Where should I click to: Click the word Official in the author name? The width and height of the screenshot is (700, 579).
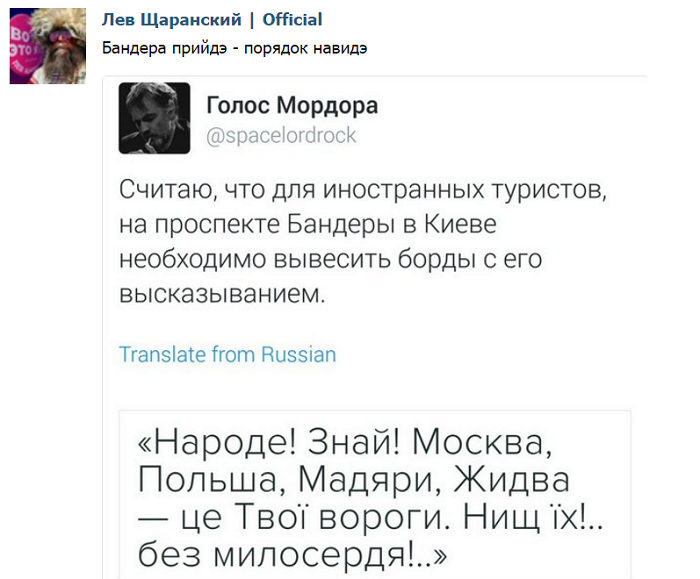(x=292, y=20)
